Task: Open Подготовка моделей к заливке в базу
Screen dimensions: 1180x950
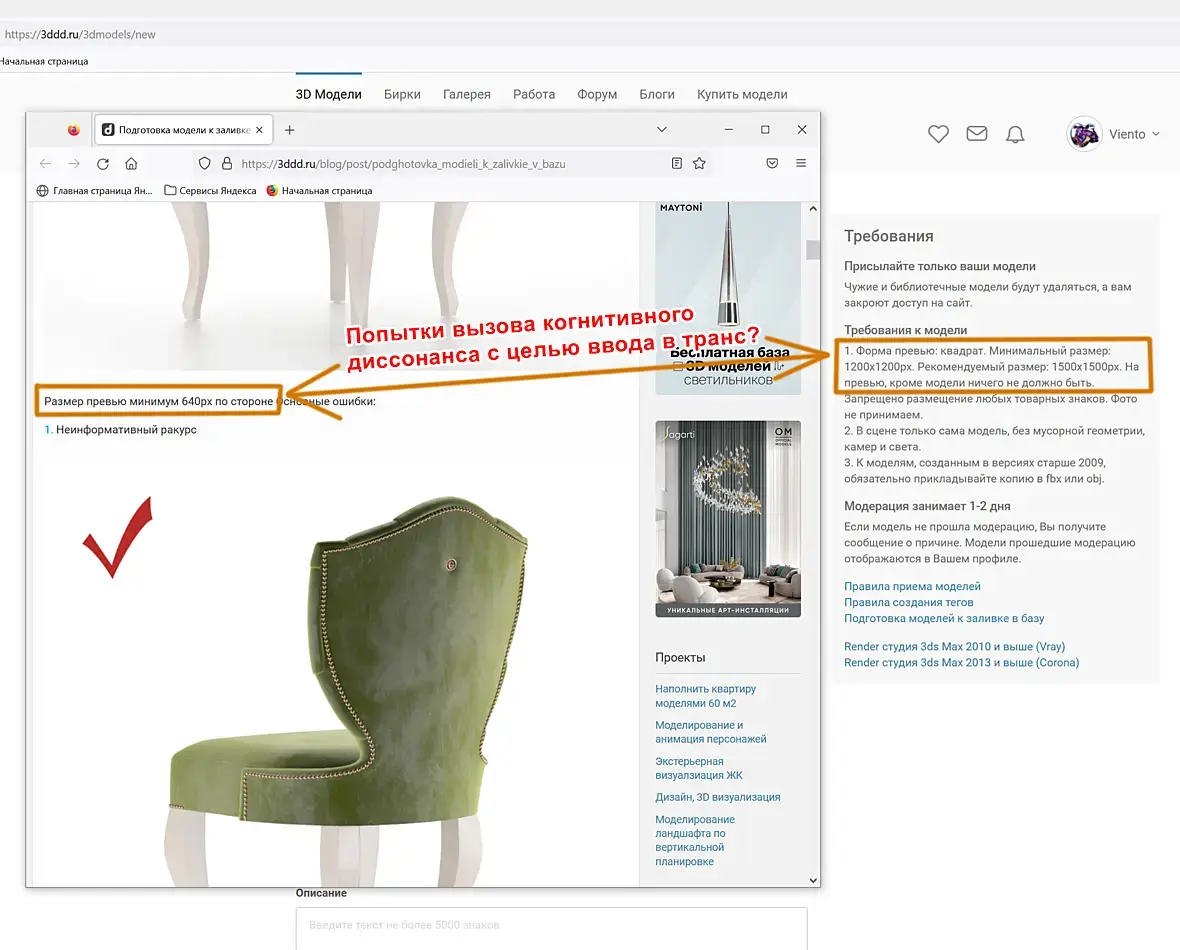Action: coord(944,618)
